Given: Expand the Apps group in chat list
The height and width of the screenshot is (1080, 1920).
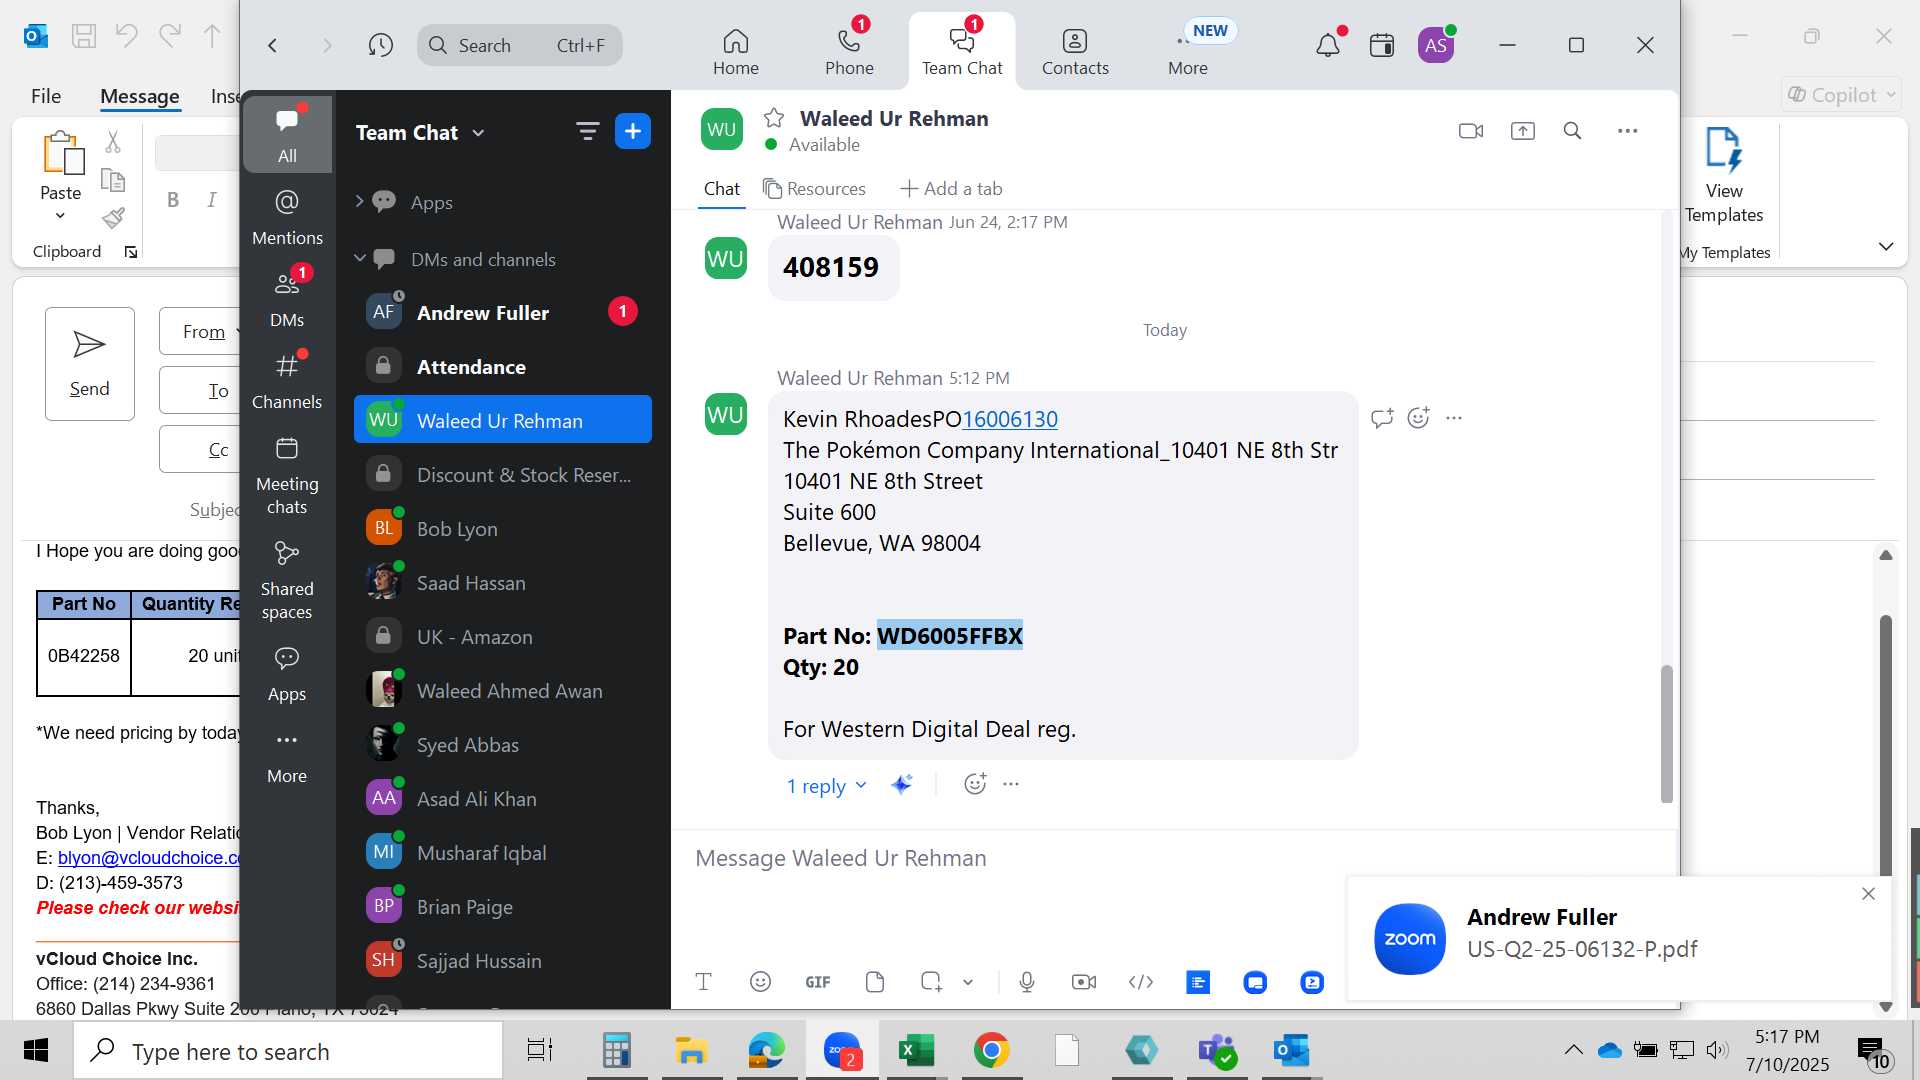Looking at the screenshot, I should [x=359, y=201].
